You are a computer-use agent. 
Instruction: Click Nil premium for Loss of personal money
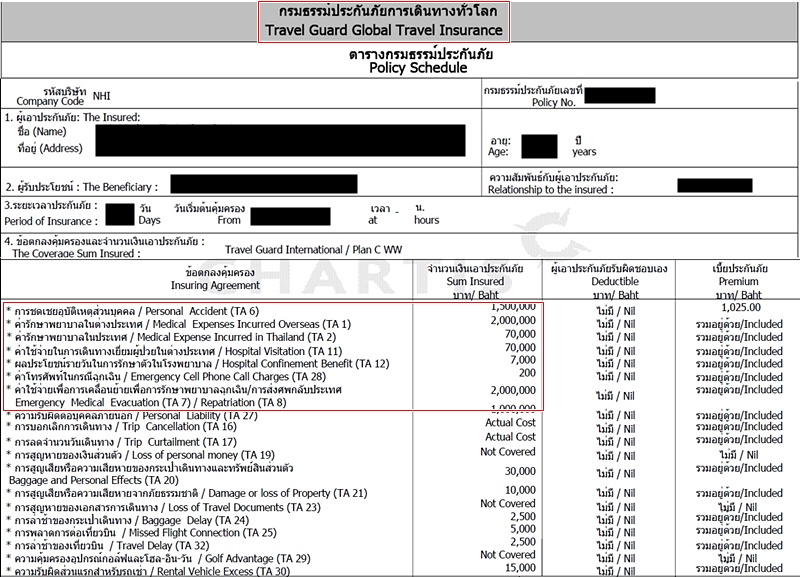[738, 455]
